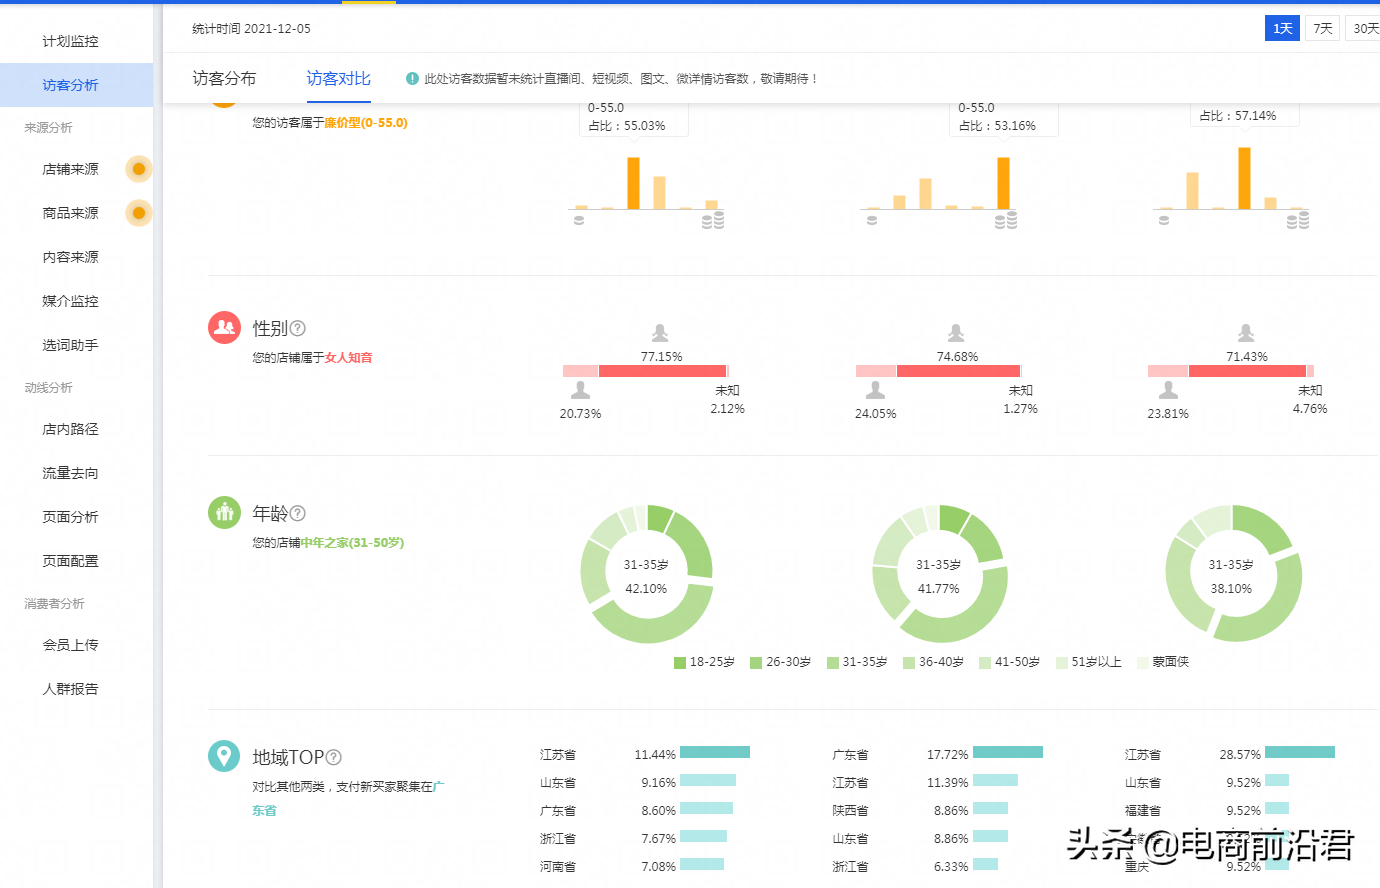Click tallest orange bar in 53.16% chart

[1003, 183]
